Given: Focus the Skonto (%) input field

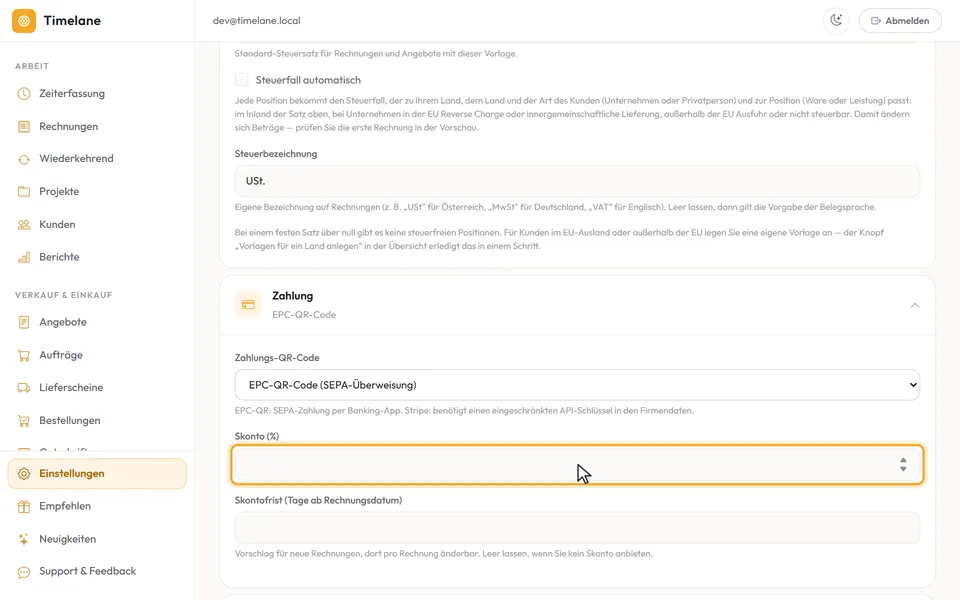Looking at the screenshot, I should [577, 465].
